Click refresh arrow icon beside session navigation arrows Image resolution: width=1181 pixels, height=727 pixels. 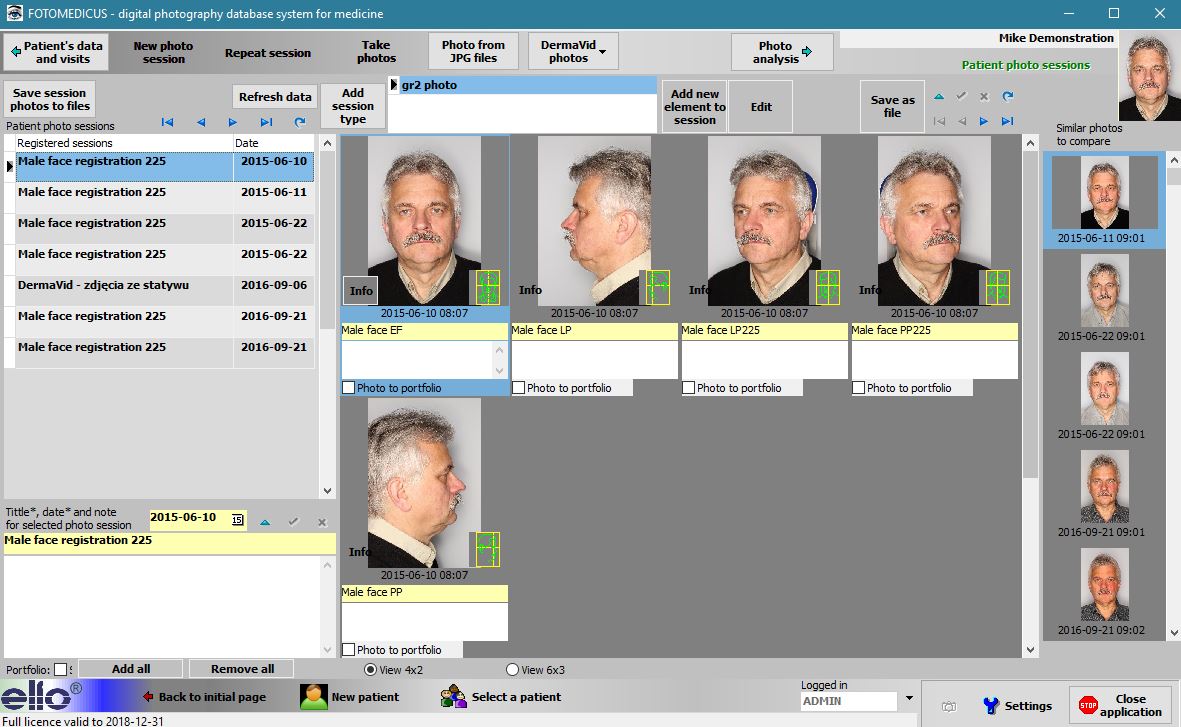(x=300, y=122)
